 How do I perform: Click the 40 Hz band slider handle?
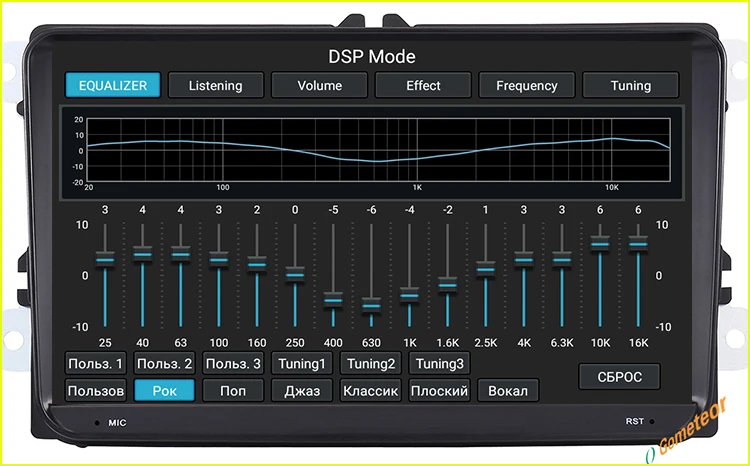click(143, 254)
